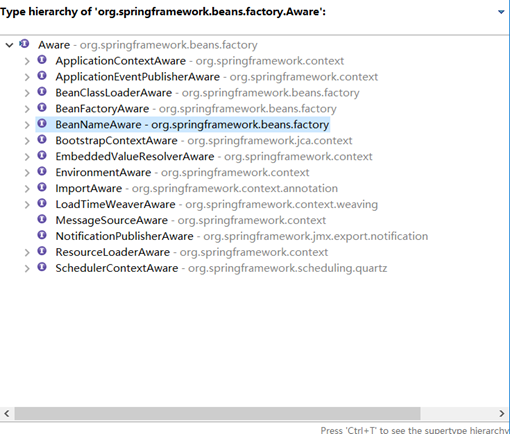Select MessageSourceAware in the hierarchy
The image size is (510, 434).
(191, 220)
